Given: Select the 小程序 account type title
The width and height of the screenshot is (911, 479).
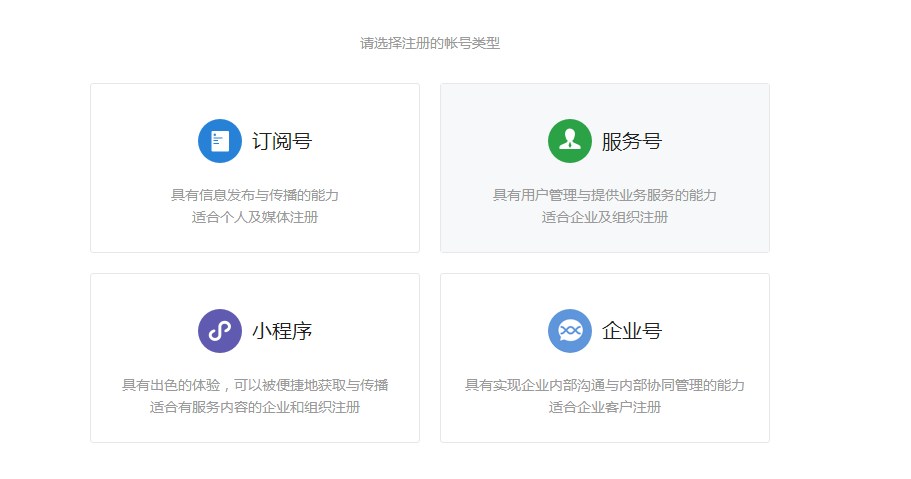Looking at the screenshot, I should (282, 331).
